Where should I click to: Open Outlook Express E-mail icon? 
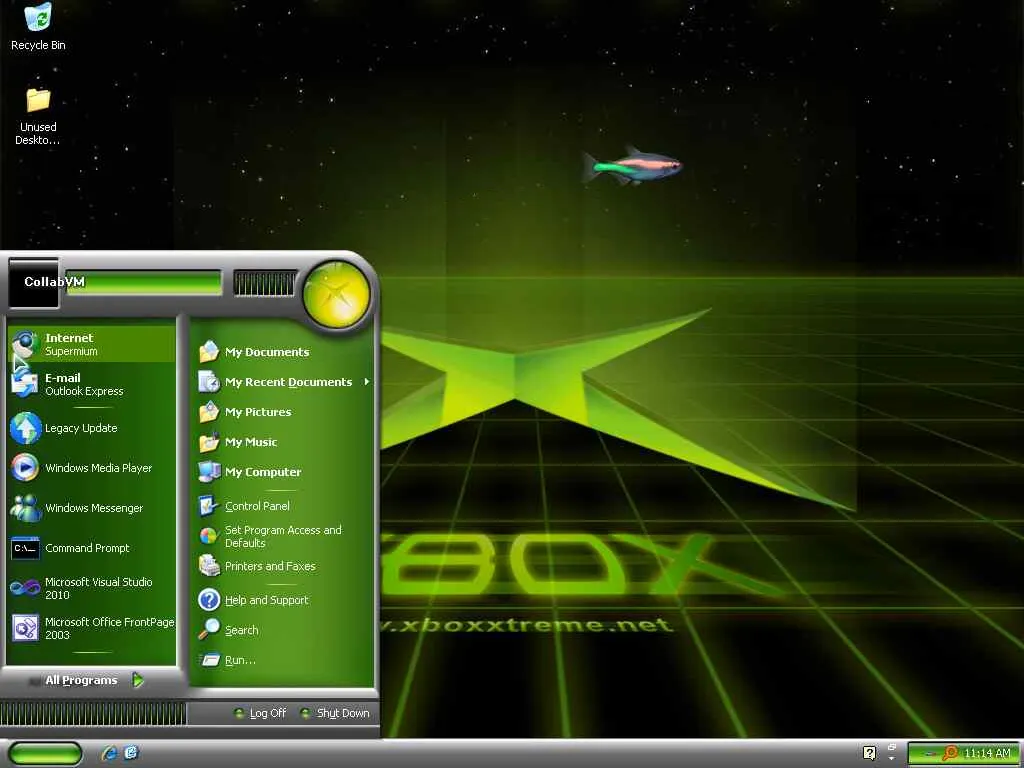(25, 384)
